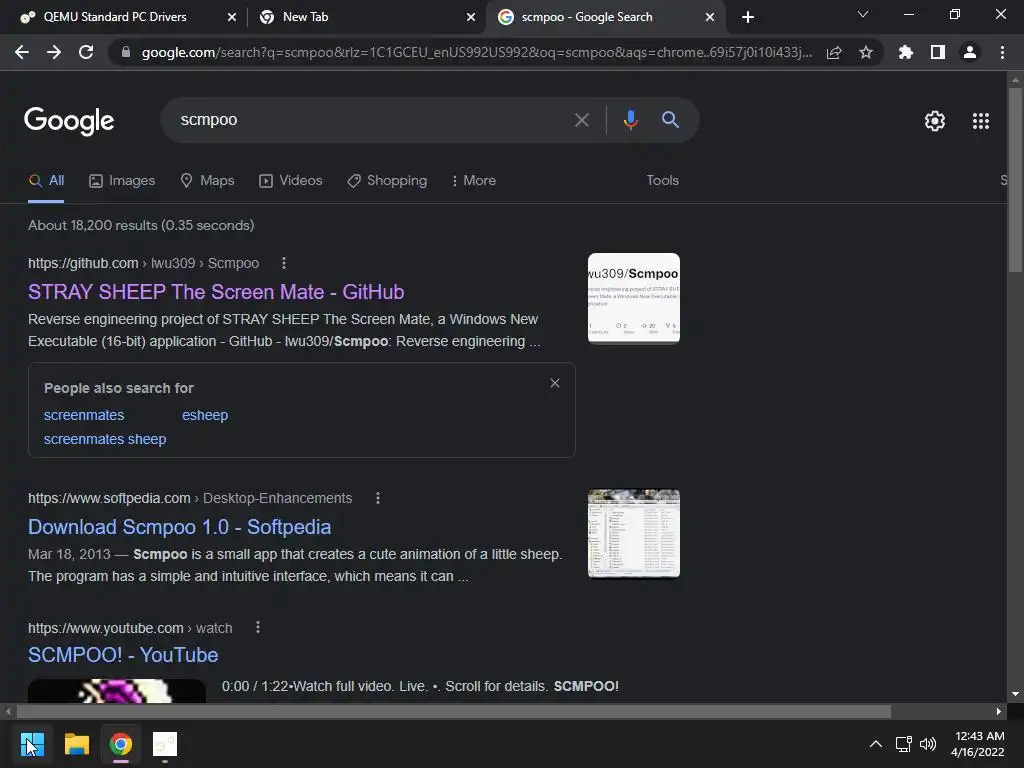Click the vertical page scrollbar thumb
This screenshot has height=768, width=1024.
(x=1015, y=180)
